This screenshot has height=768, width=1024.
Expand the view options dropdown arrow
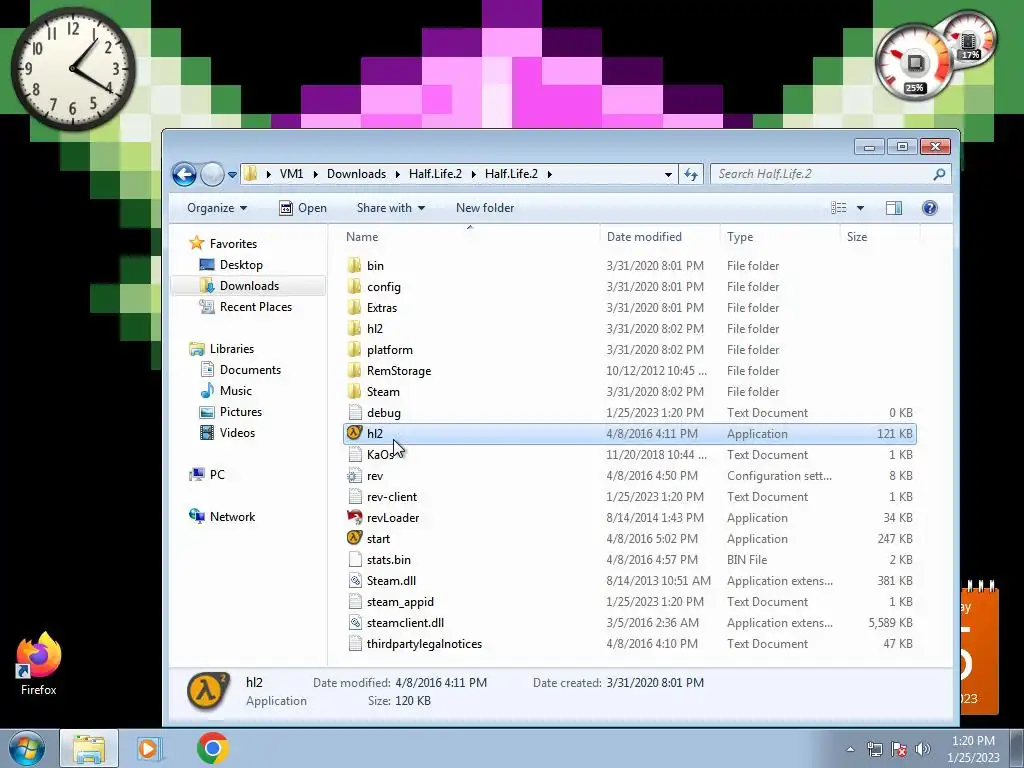tap(860, 208)
